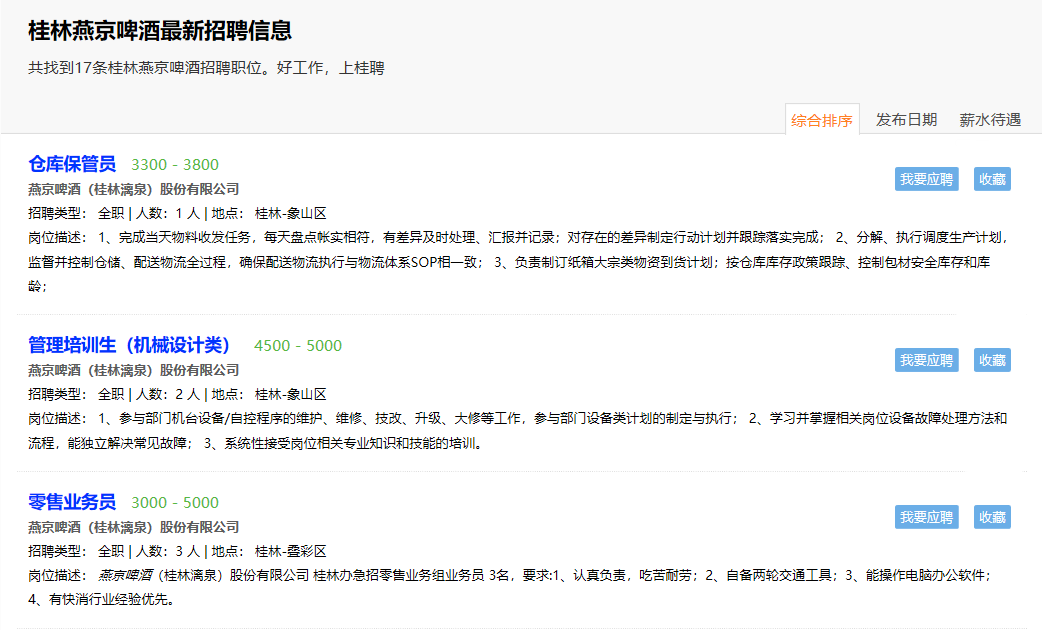Click the 岗位描述 text of 仓库保管员
1042x630 pixels.
(518, 262)
